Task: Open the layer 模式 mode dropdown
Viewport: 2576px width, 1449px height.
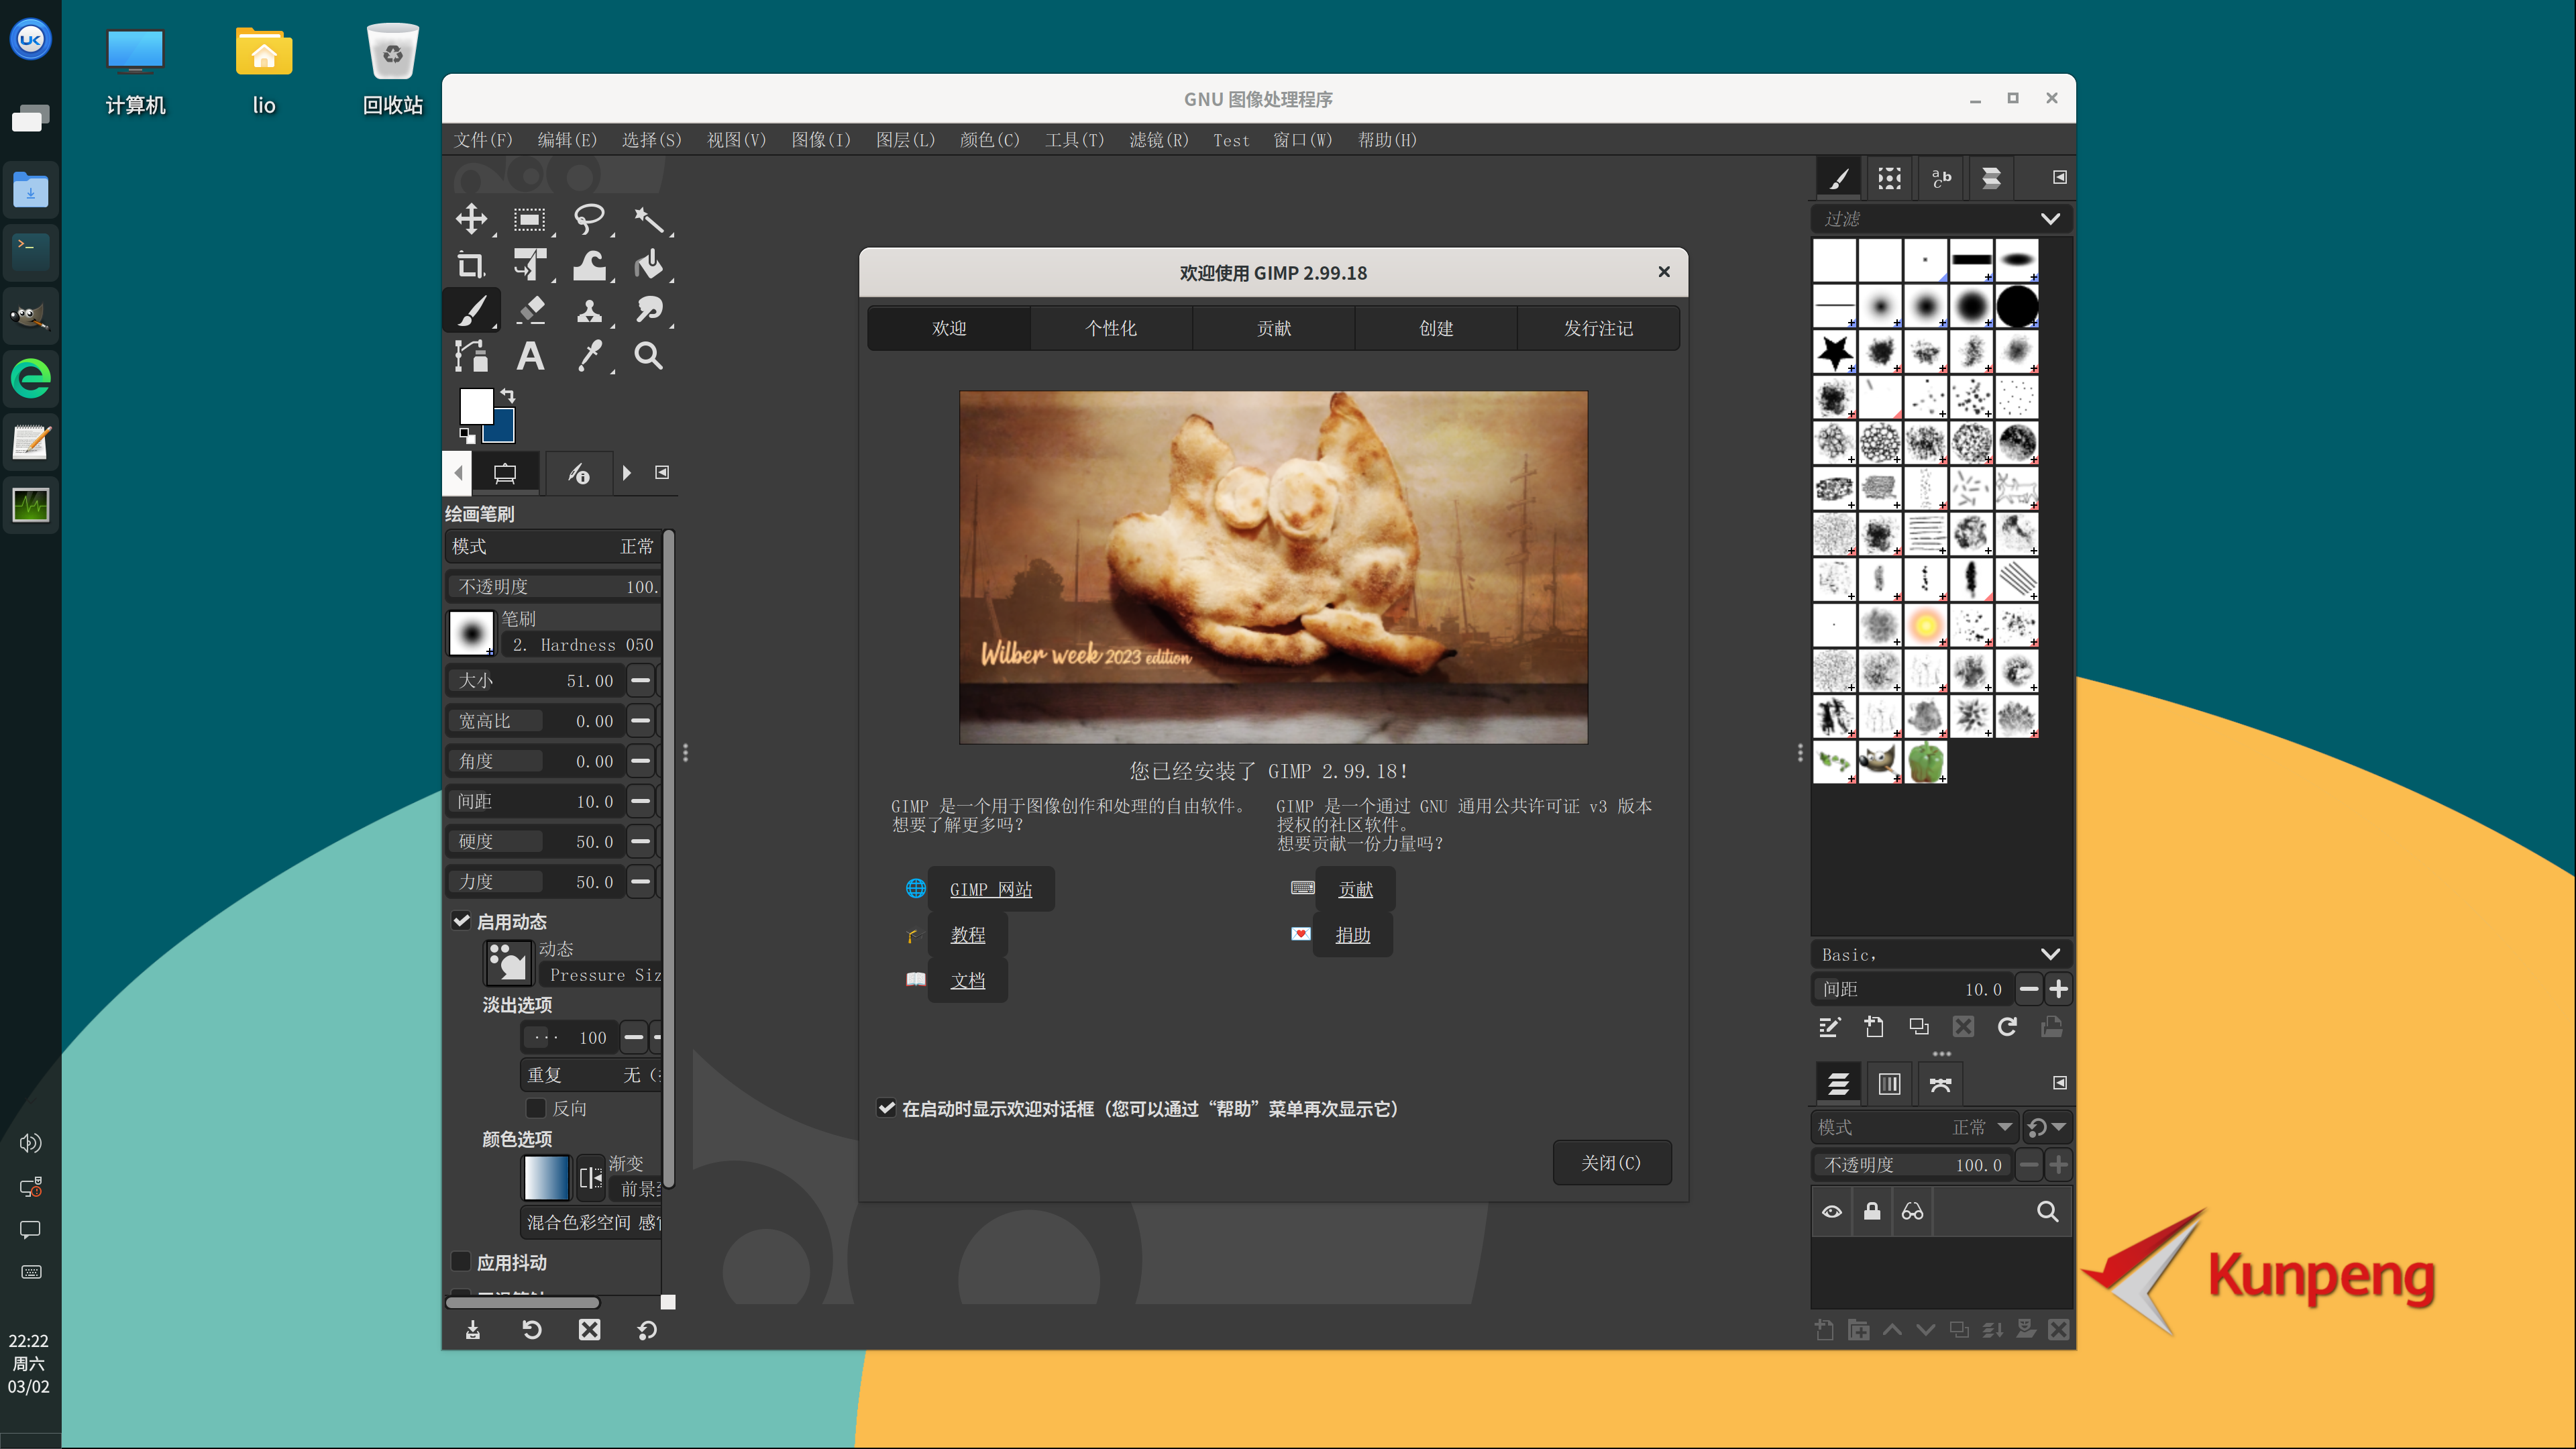Action: click(1914, 1127)
